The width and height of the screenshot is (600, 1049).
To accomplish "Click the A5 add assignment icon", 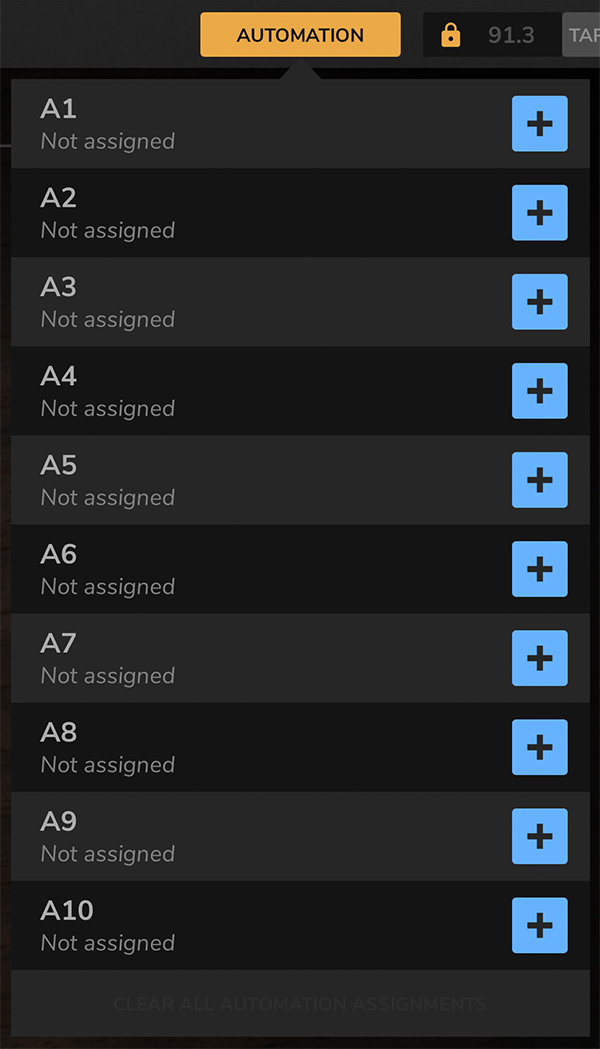I will coord(539,480).
